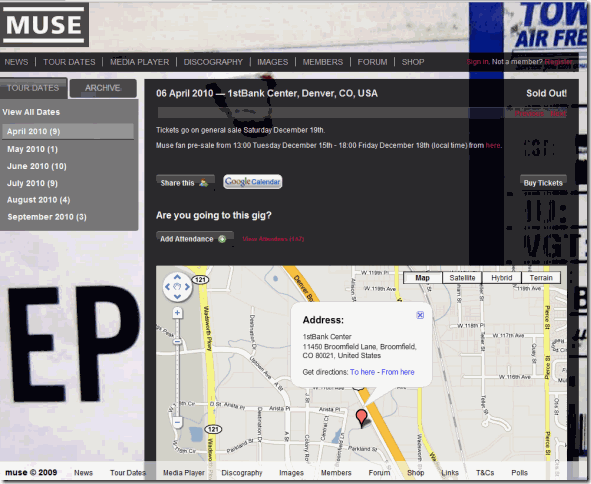Screen dimensions: 591x484
Task: Close the Address info bubble
Action: point(420,315)
